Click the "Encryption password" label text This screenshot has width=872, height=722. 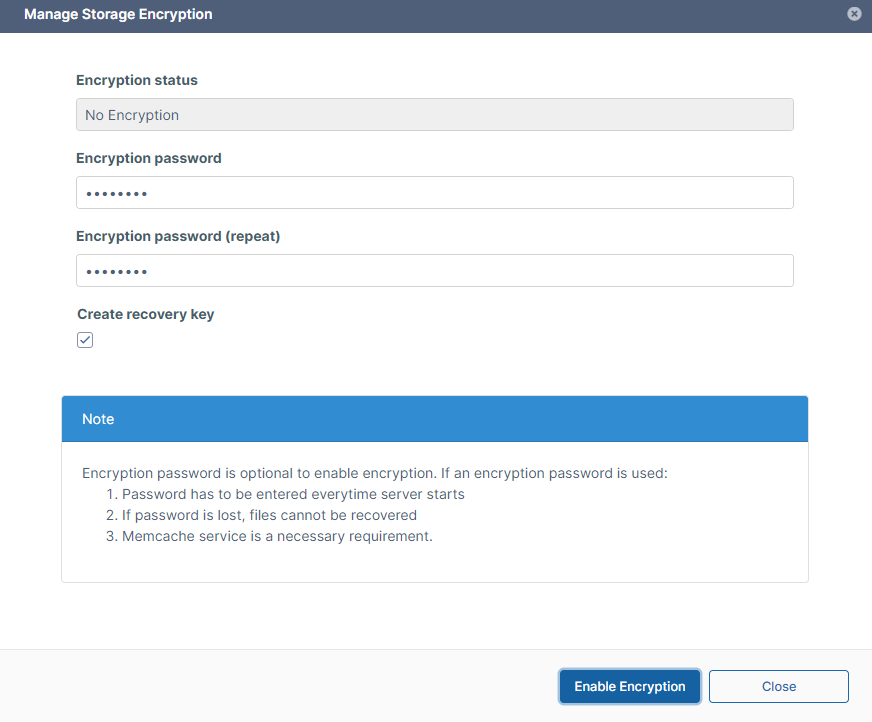(x=149, y=158)
